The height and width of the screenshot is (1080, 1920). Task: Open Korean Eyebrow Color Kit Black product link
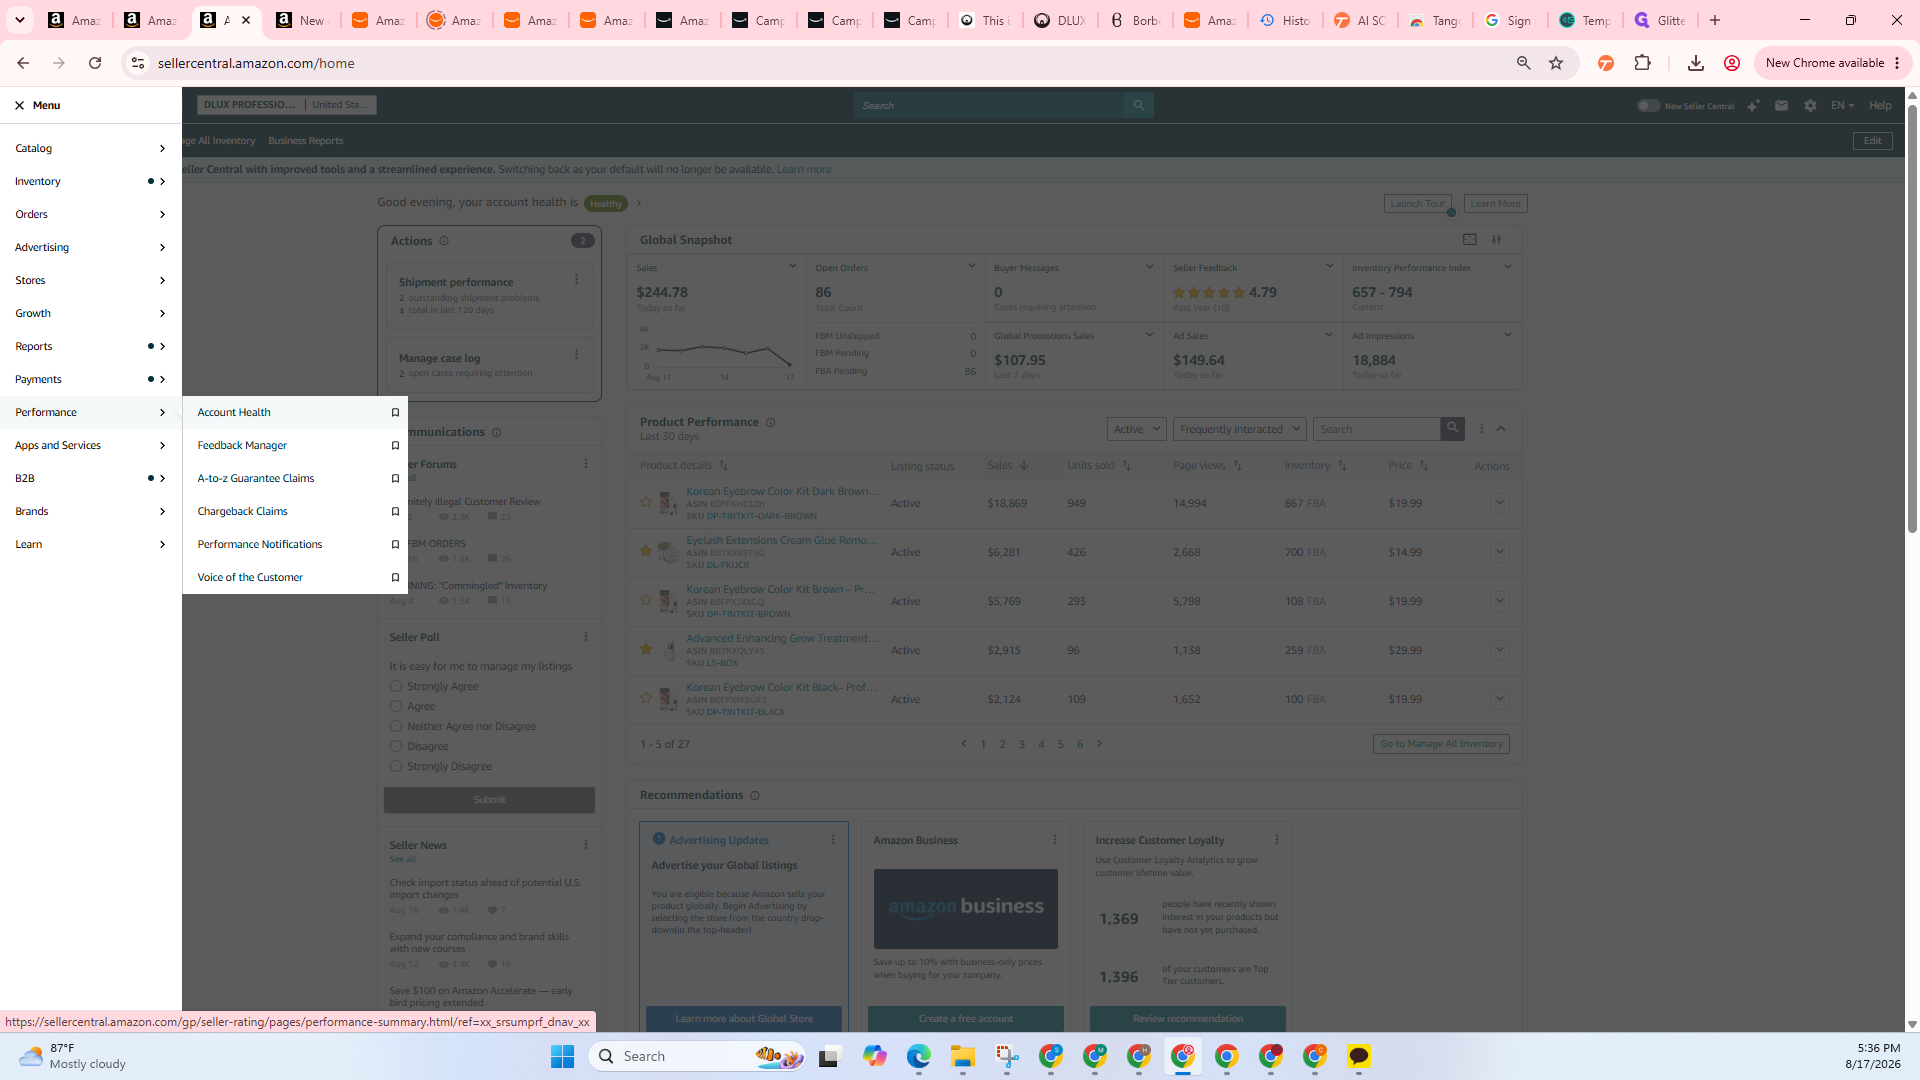coord(781,687)
